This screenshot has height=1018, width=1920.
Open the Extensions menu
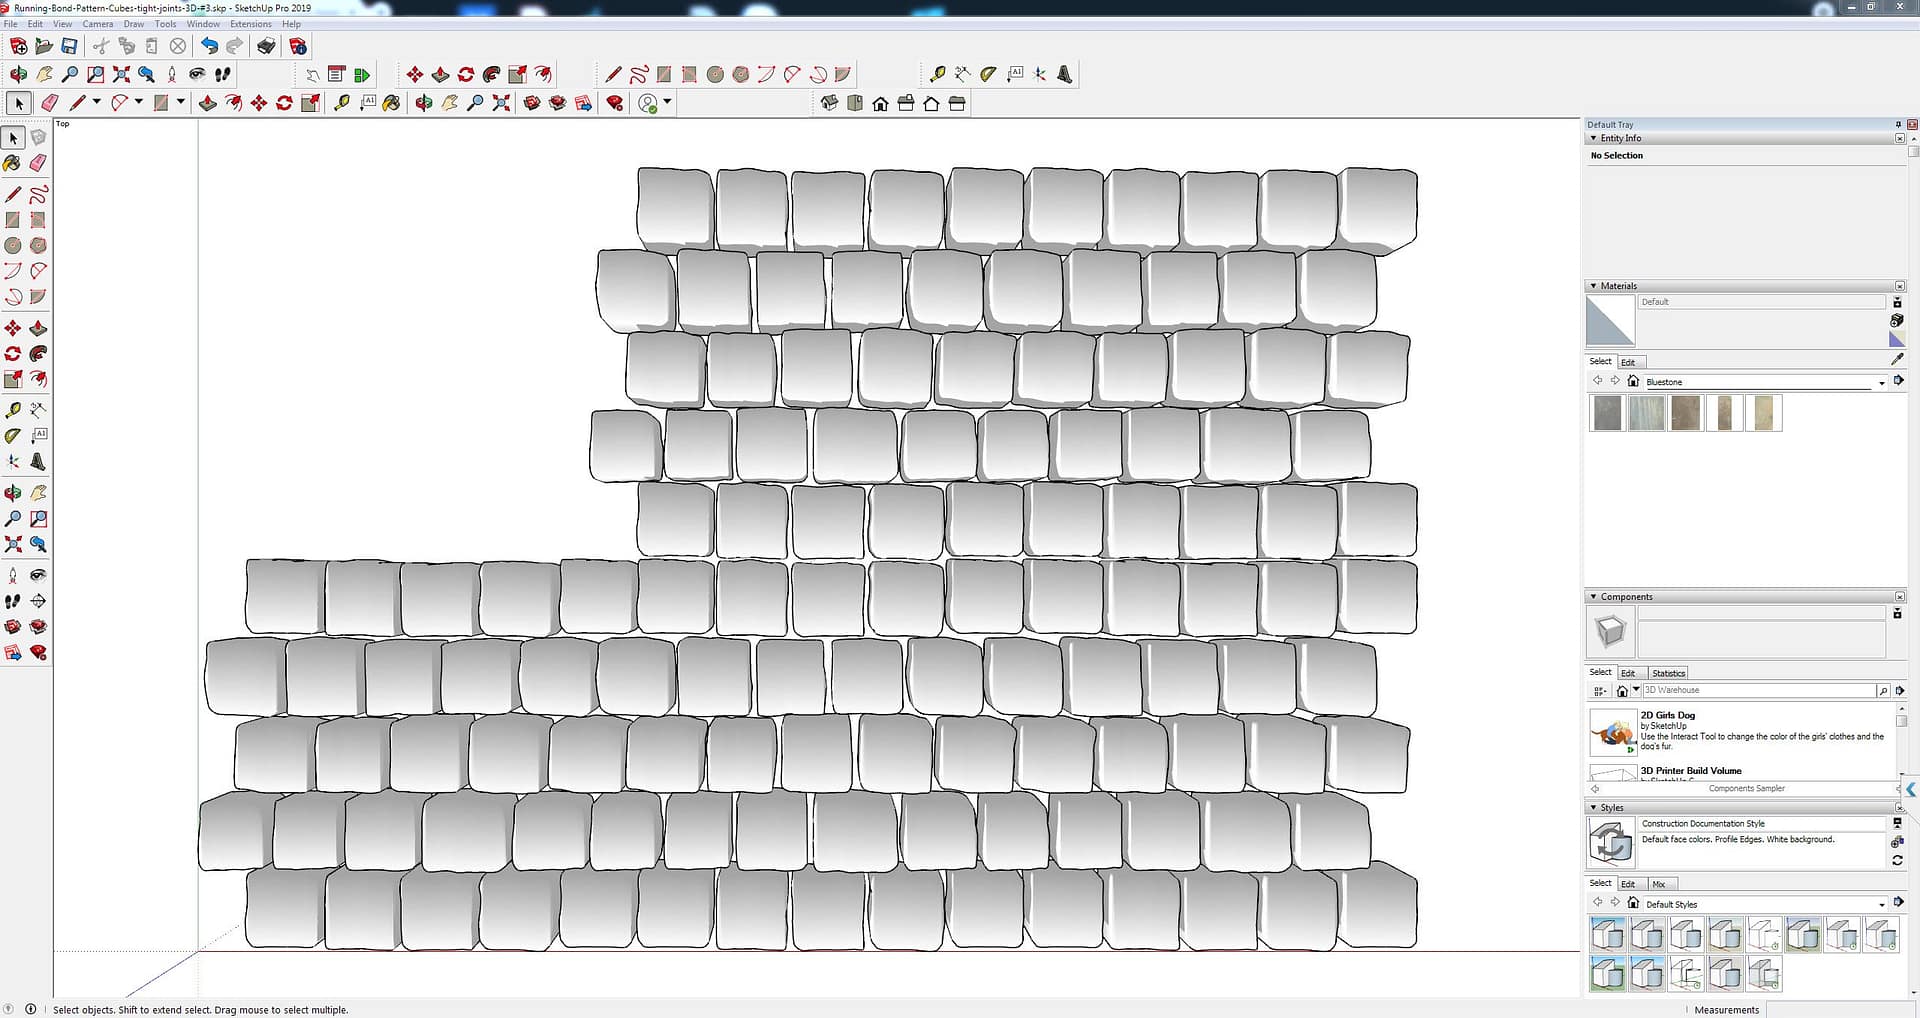pos(250,24)
